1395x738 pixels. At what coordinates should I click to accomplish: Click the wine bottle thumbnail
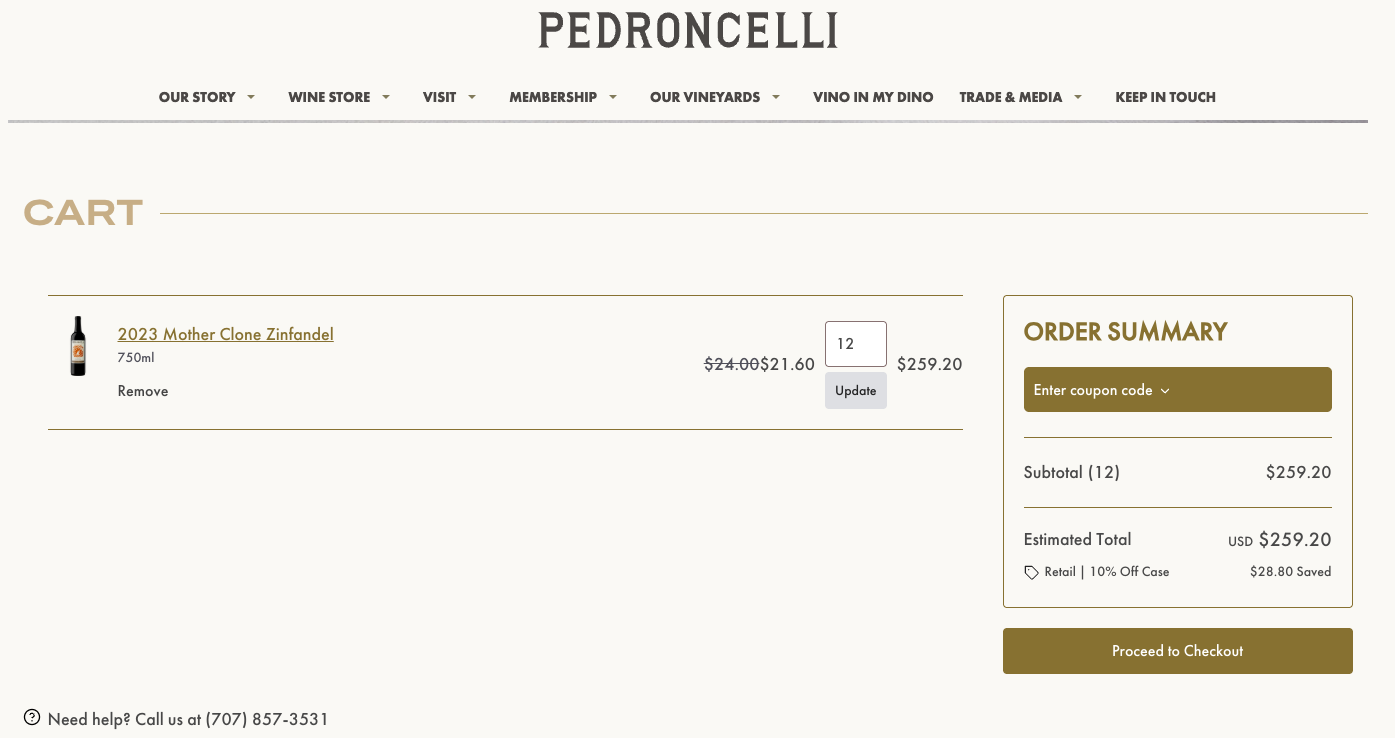[78, 346]
